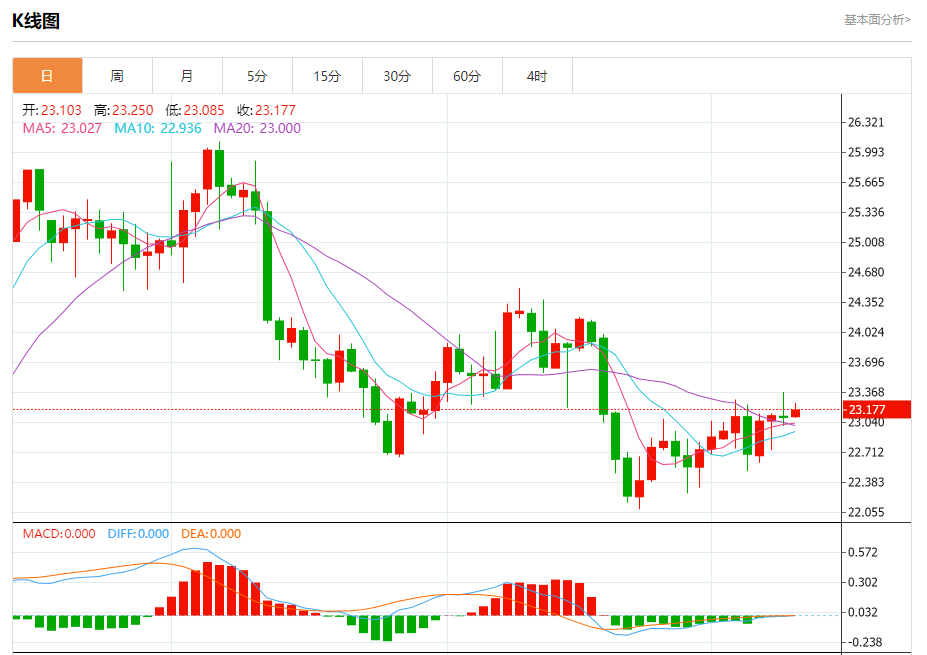Click the low price 低:23.085
Image resolution: width=927 pixels, height=655 pixels.
pos(195,110)
